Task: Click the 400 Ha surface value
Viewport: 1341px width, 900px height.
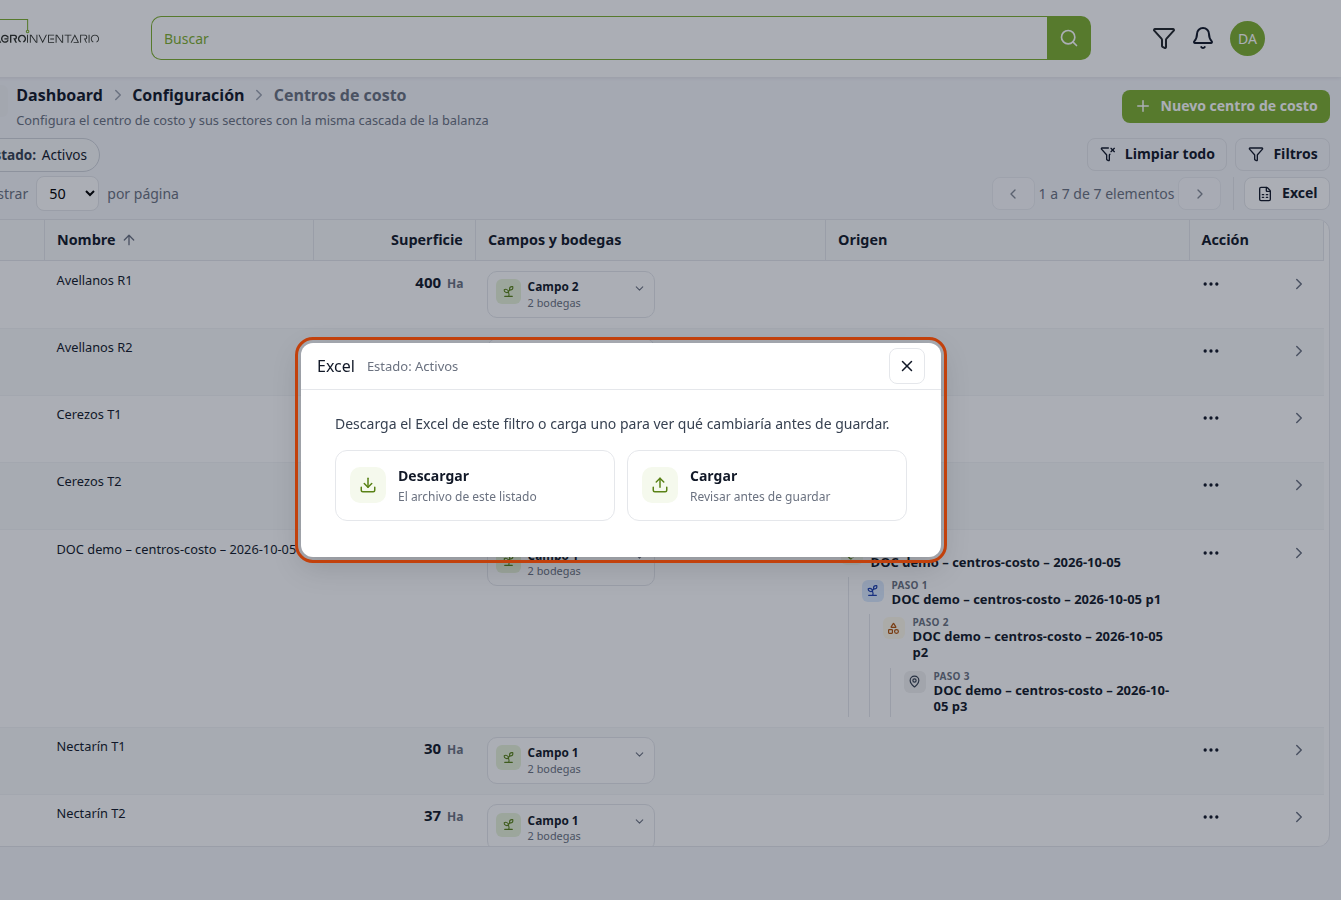Action: coord(439,283)
